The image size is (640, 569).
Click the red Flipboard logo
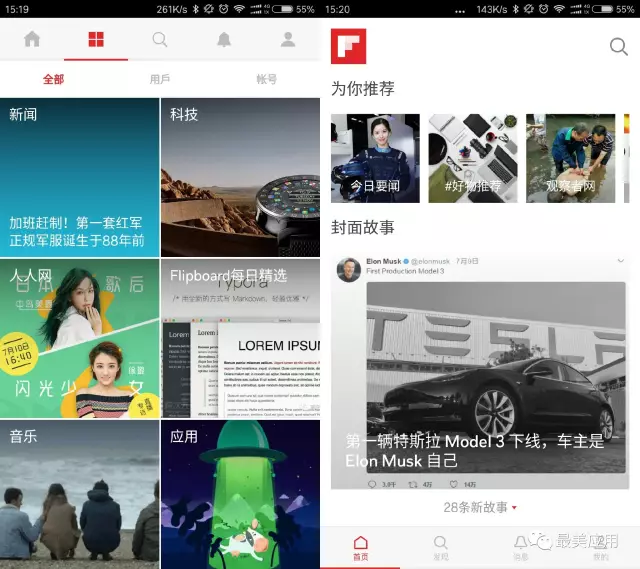click(348, 46)
